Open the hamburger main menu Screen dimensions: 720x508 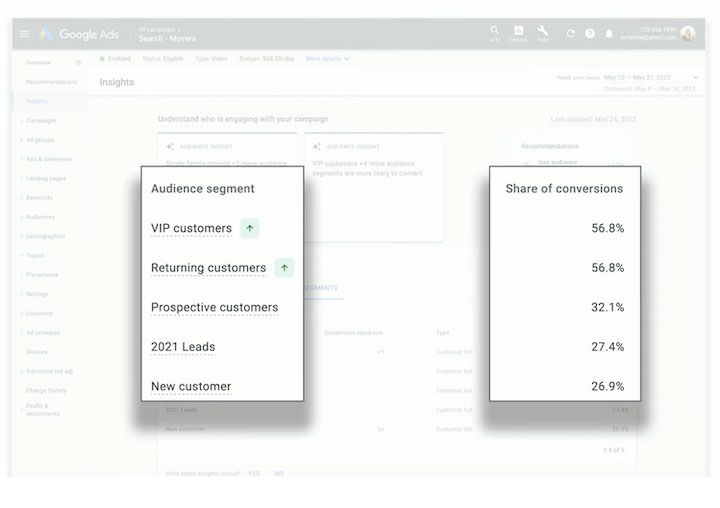click(x=24, y=34)
